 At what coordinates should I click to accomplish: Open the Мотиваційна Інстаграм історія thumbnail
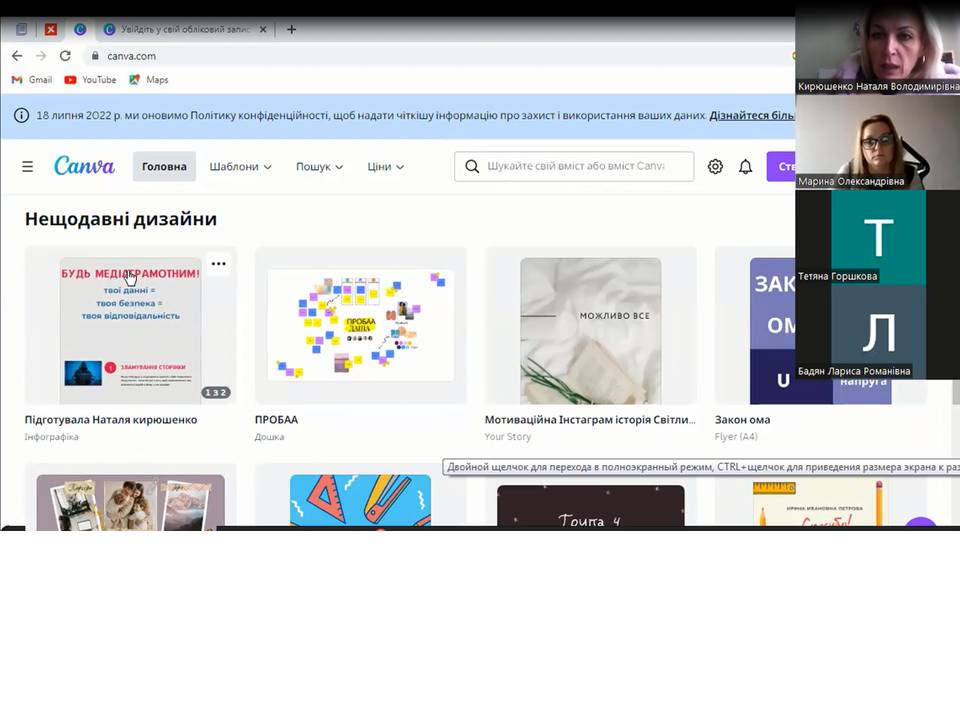591,325
